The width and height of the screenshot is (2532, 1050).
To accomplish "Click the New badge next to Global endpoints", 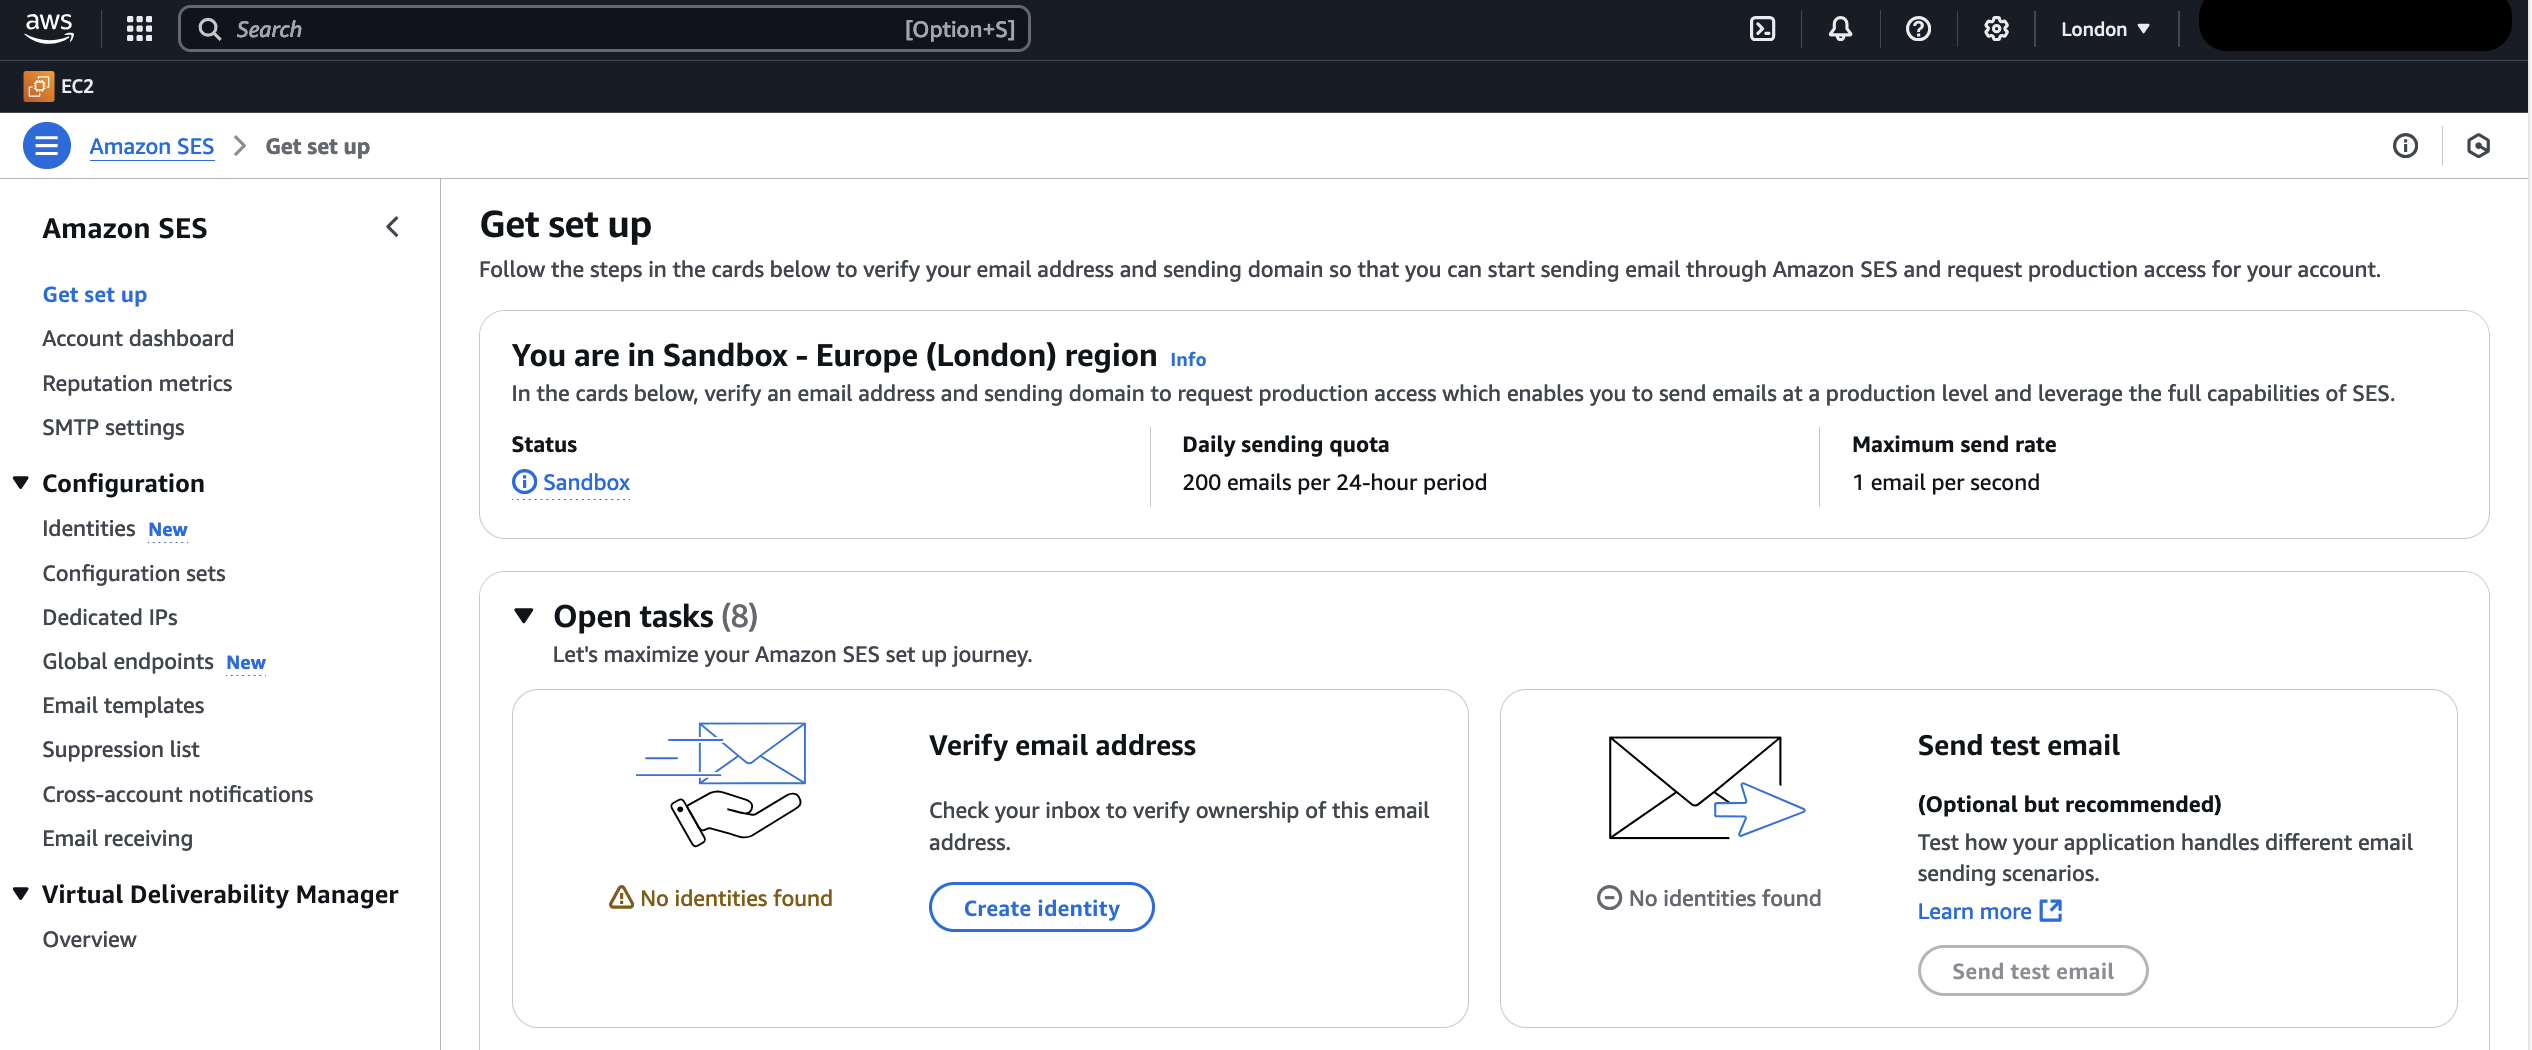I will tap(246, 662).
